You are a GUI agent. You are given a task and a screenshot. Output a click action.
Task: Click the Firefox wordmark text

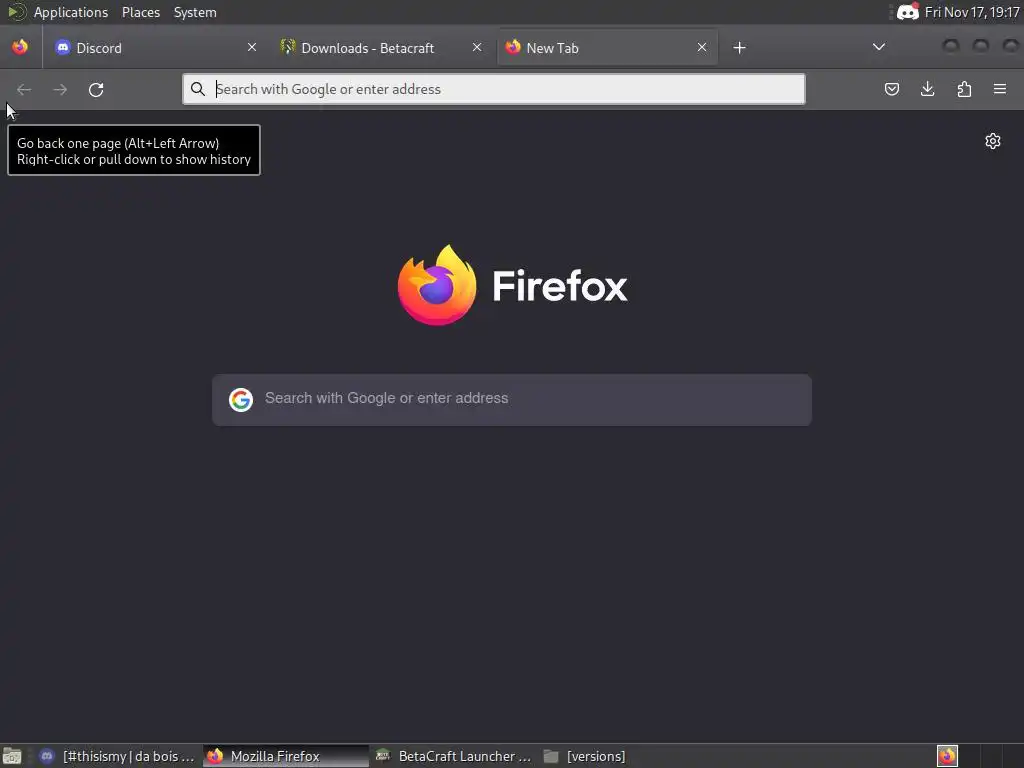(x=560, y=285)
